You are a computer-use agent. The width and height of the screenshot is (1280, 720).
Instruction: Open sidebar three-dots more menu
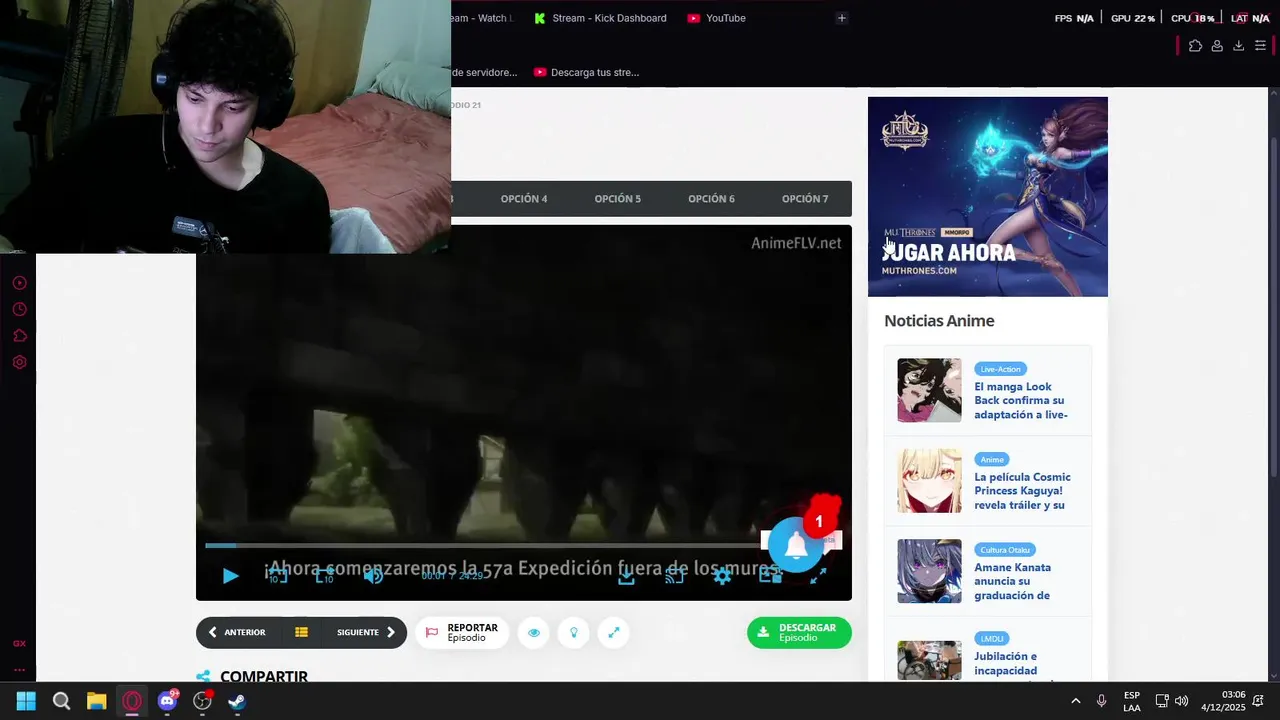click(19, 670)
